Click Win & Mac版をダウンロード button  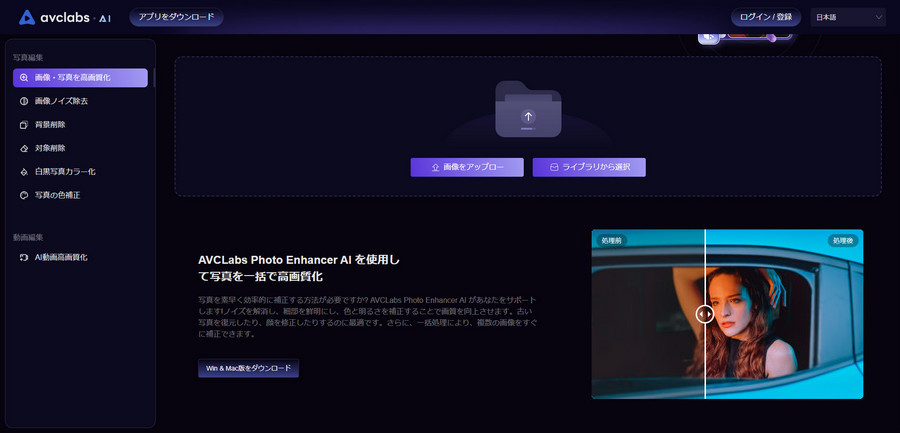[249, 368]
